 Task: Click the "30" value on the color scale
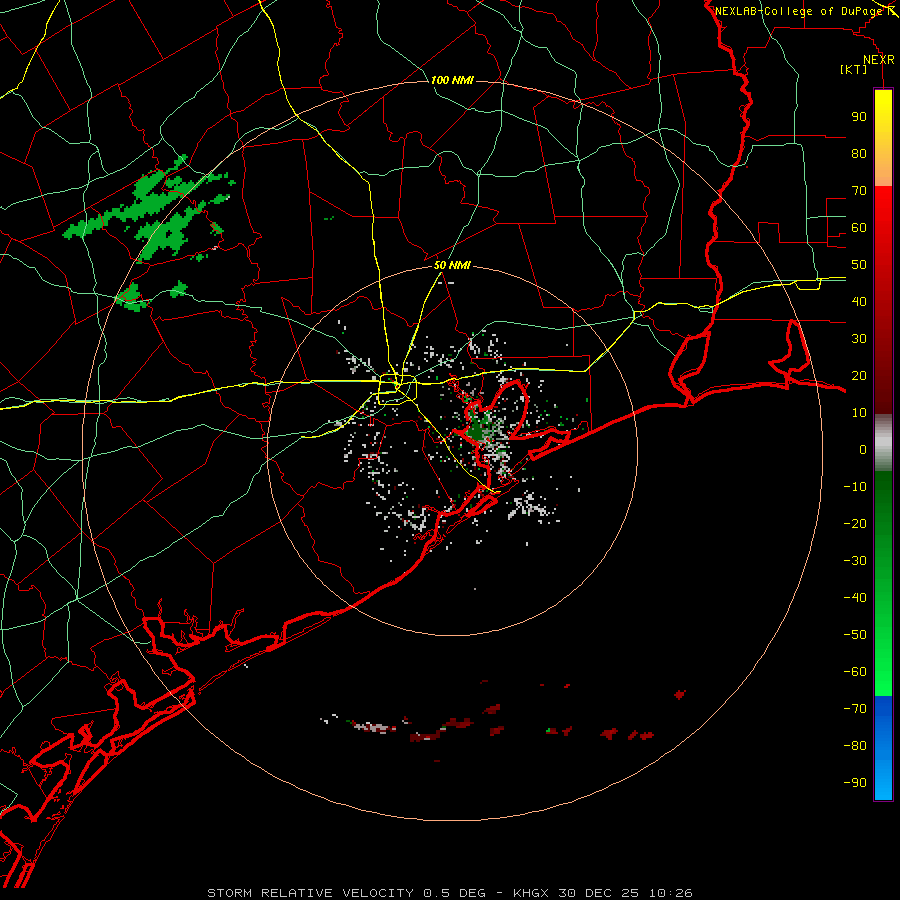pos(859,339)
